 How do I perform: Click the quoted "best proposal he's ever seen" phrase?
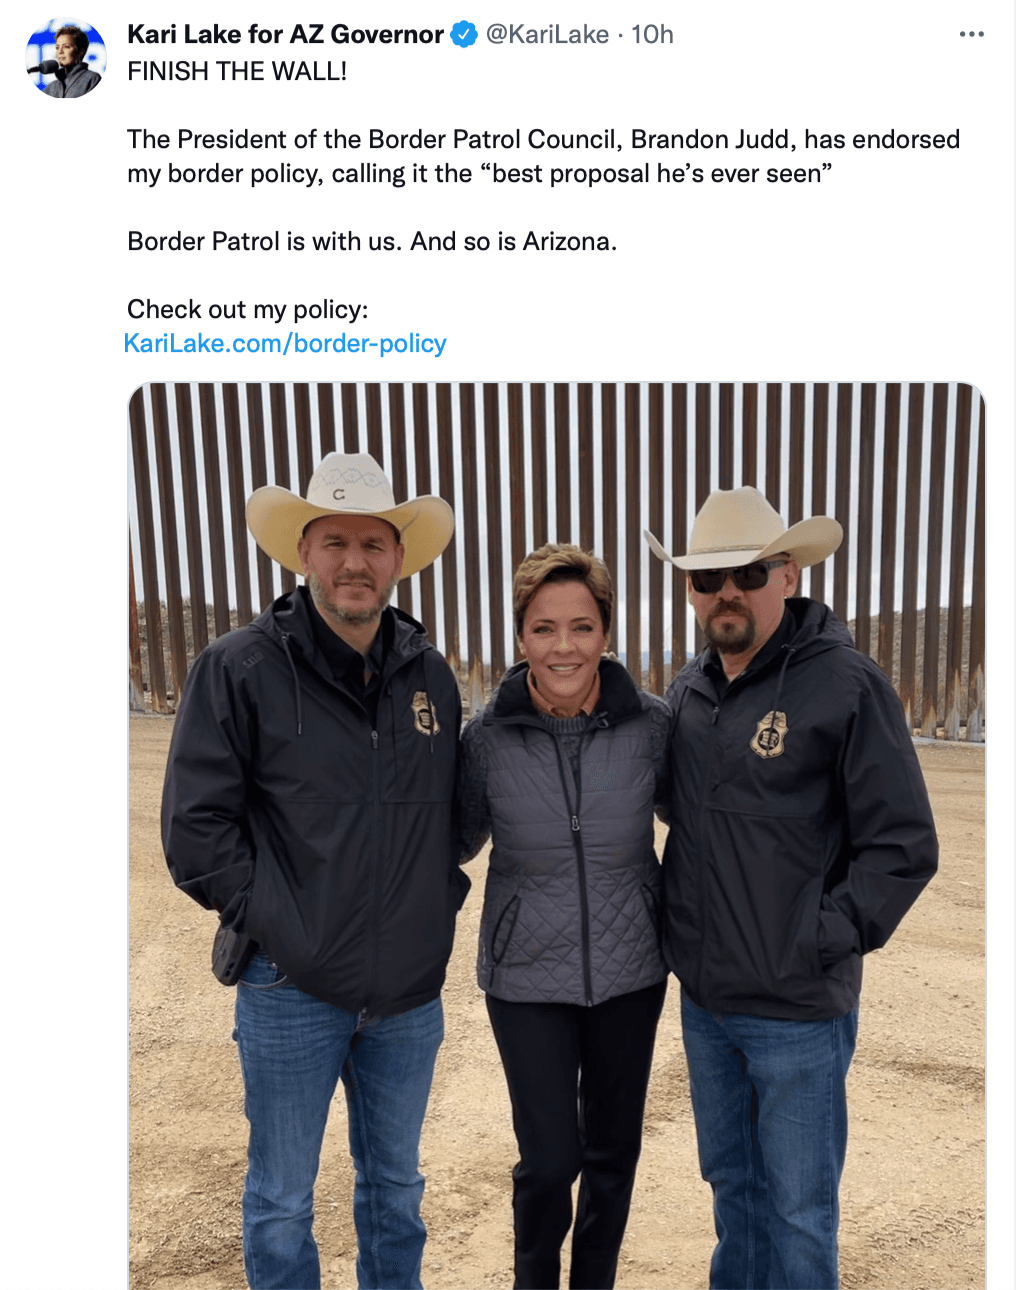tap(656, 173)
